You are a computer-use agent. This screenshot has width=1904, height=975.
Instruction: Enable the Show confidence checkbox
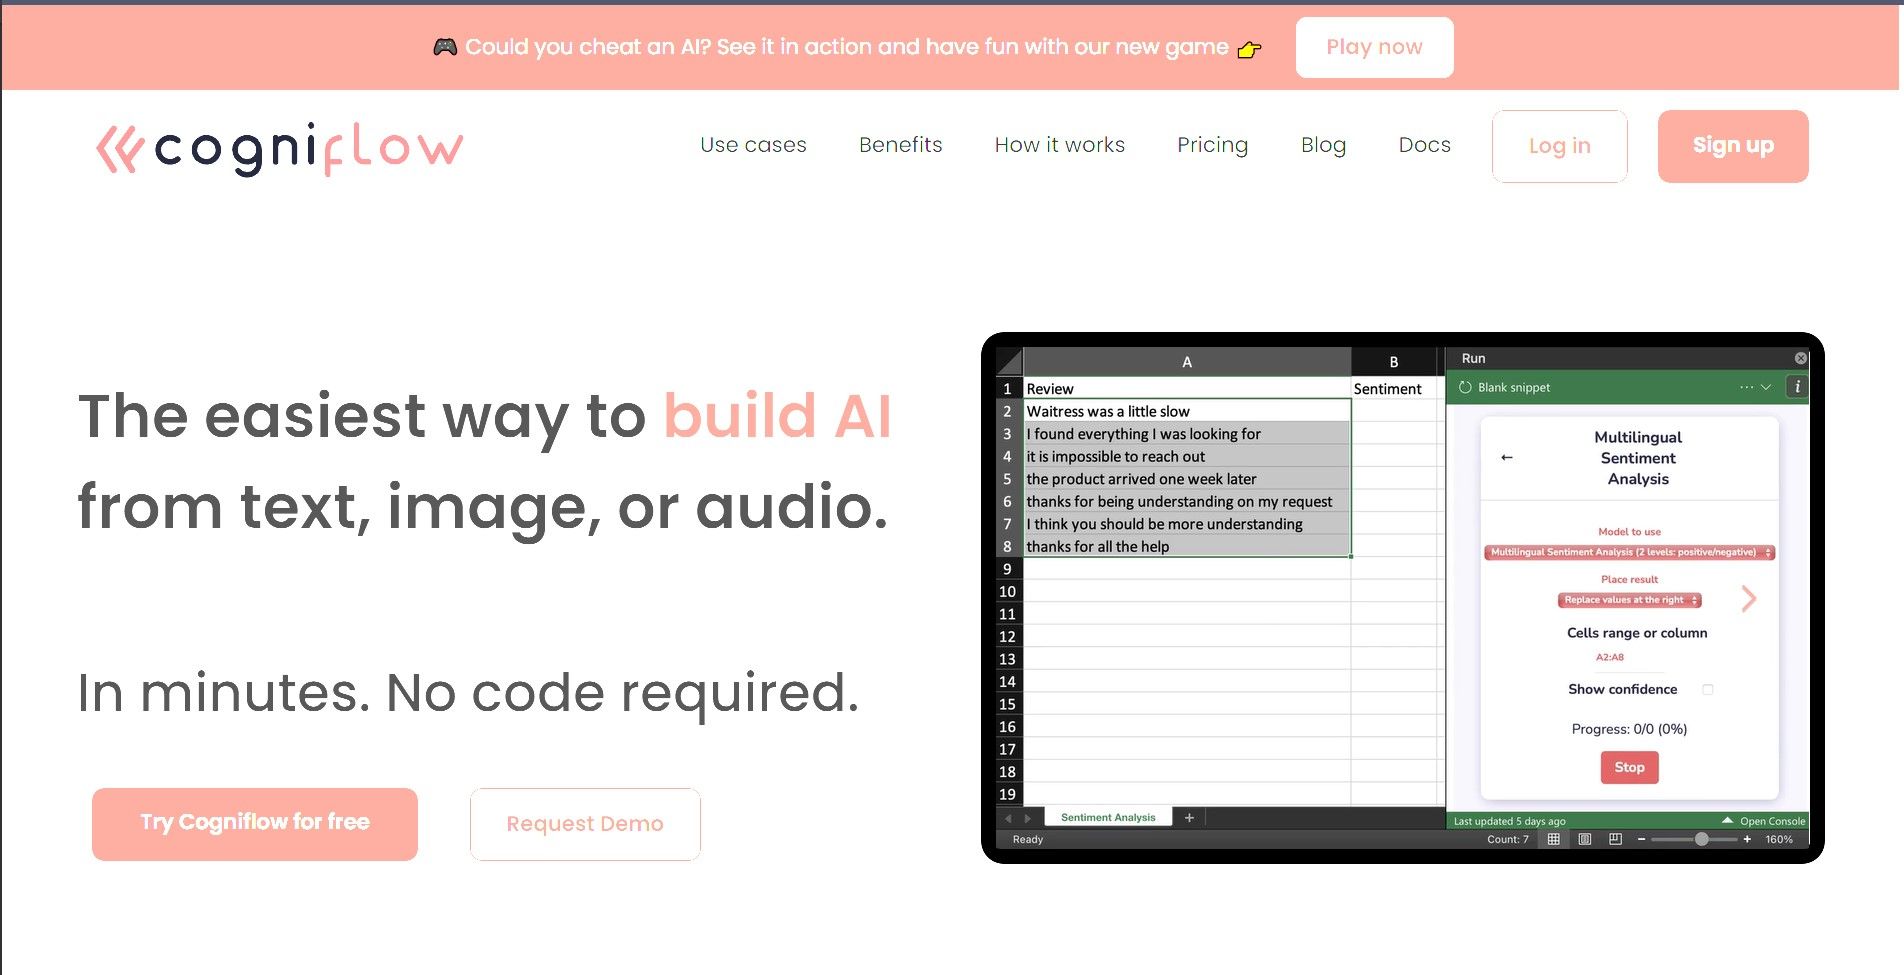pos(1707,689)
